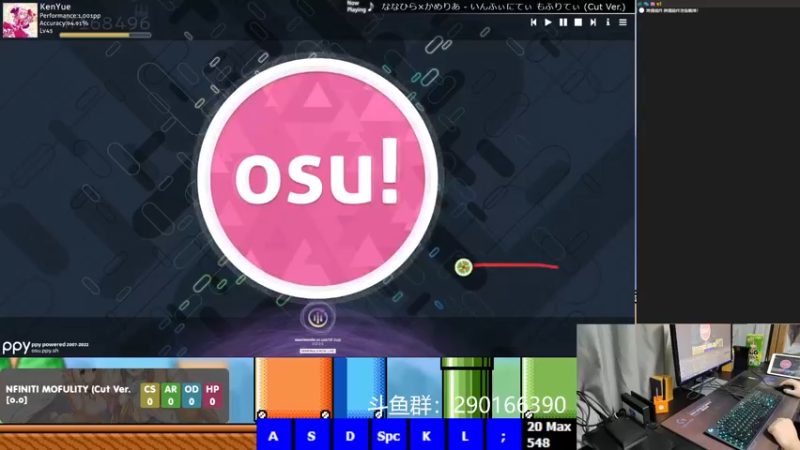Click the chat message in the right panel

pyautogui.click(x=670, y=10)
